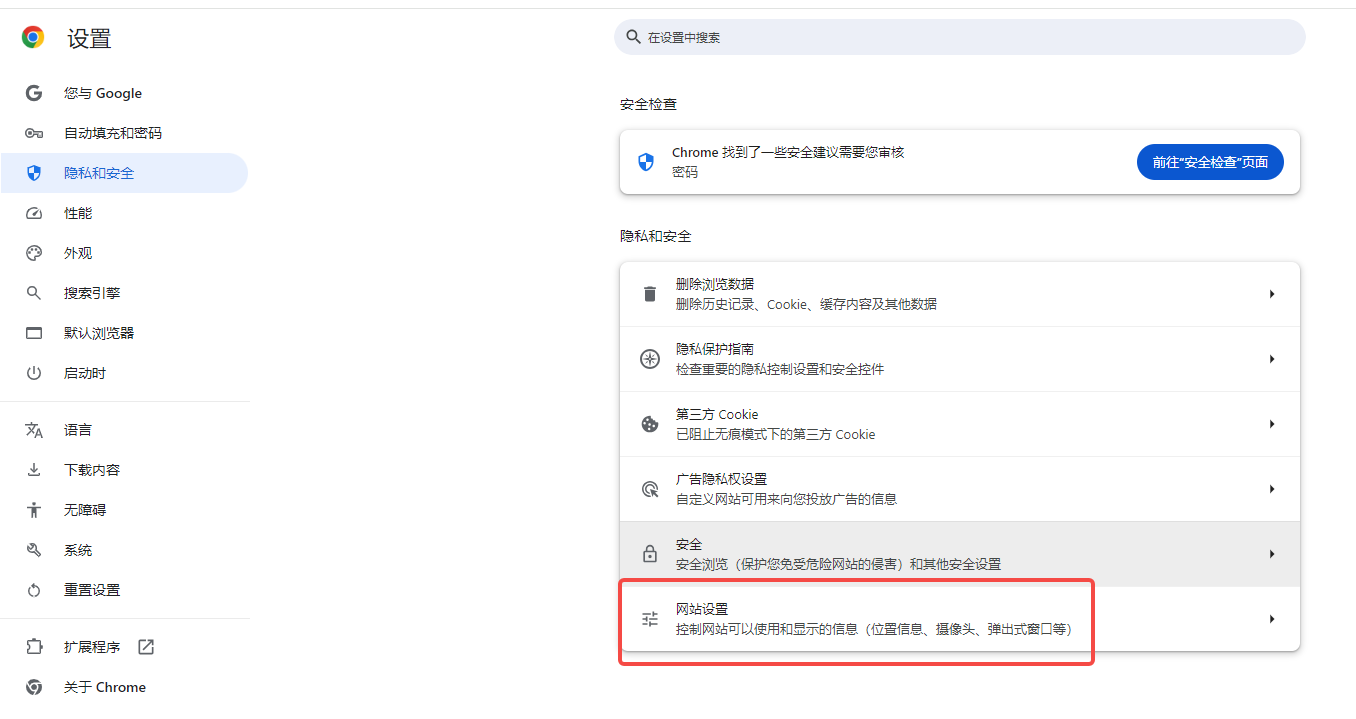The width and height of the screenshot is (1356, 719).
Task: Click the reset icon for 重置设置
Action: pos(34,590)
